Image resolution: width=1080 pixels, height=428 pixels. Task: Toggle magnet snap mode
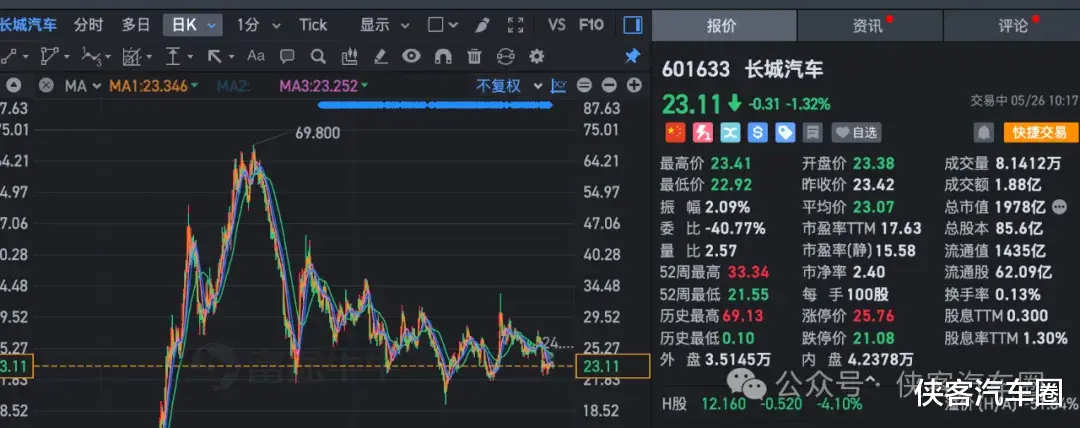443,56
